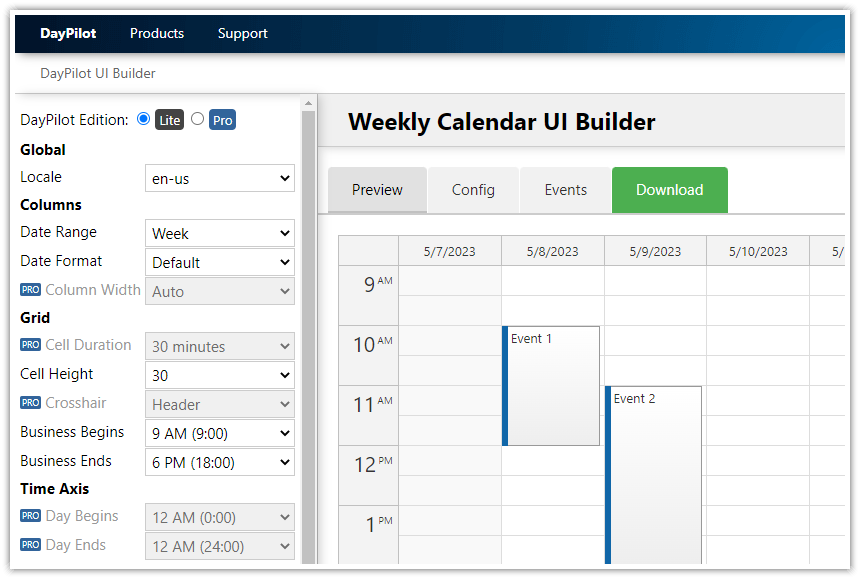The width and height of the screenshot is (860, 579).
Task: Open the Date Range dropdown
Action: [219, 232]
